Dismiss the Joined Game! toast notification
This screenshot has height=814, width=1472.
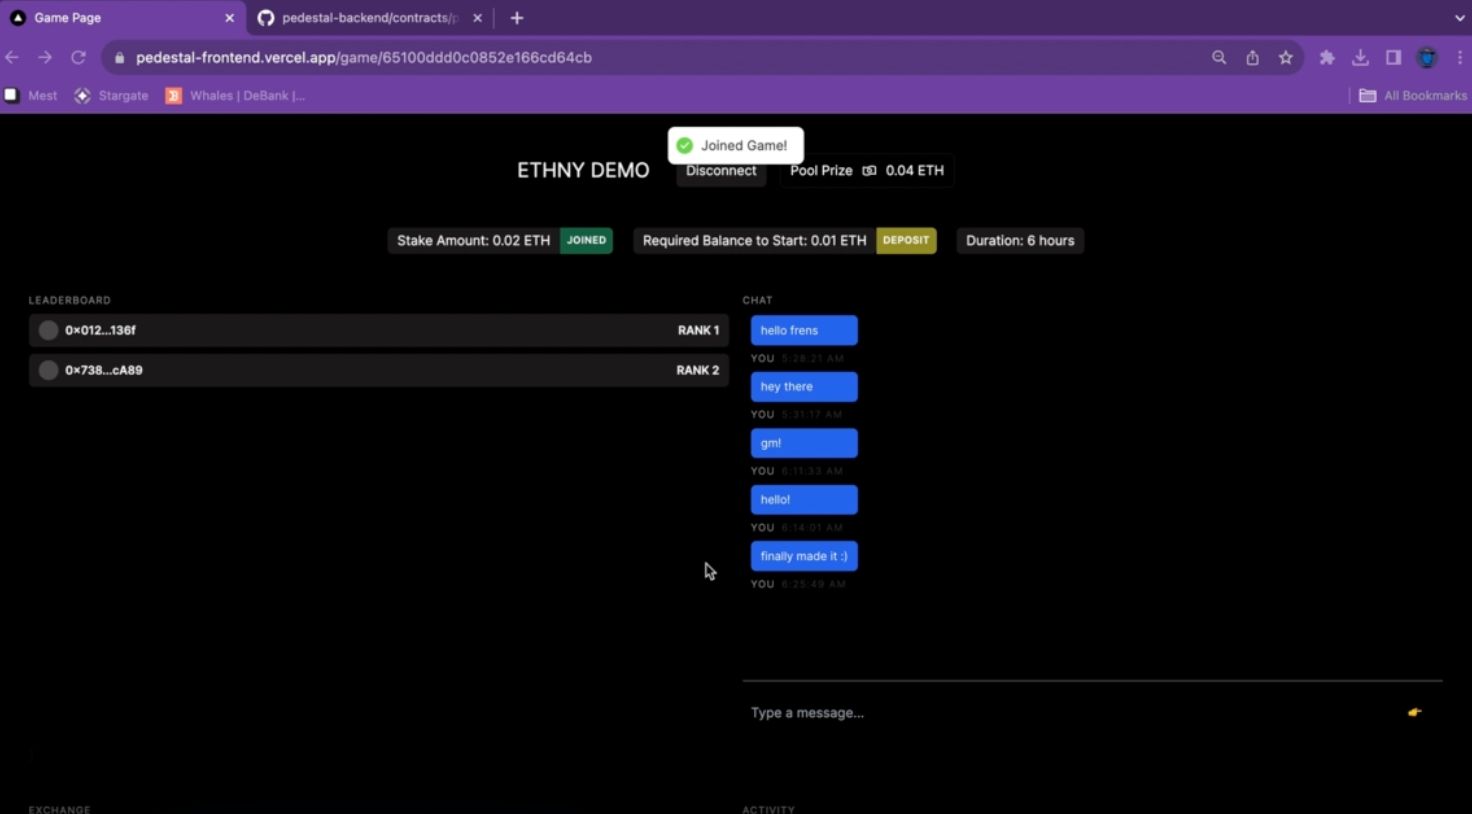click(x=735, y=146)
